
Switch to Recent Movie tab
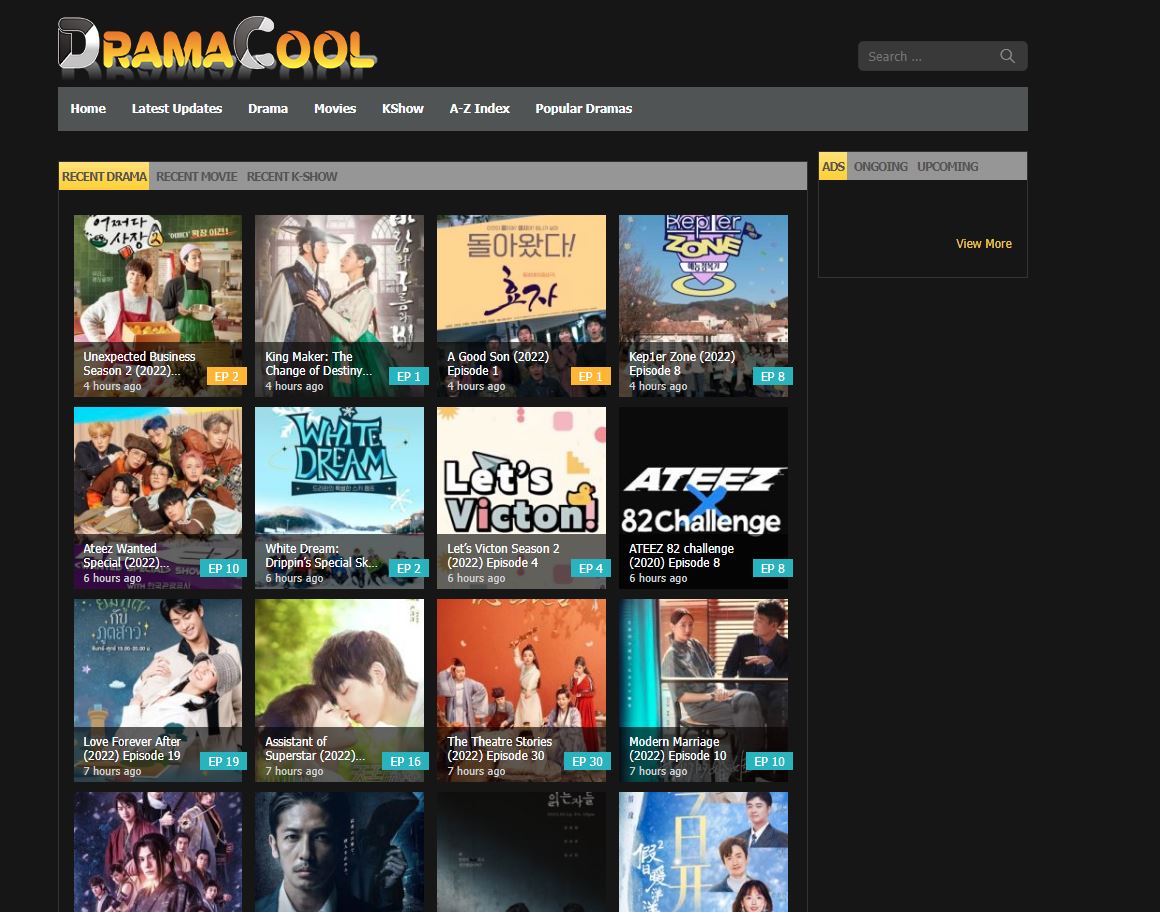[x=197, y=177]
